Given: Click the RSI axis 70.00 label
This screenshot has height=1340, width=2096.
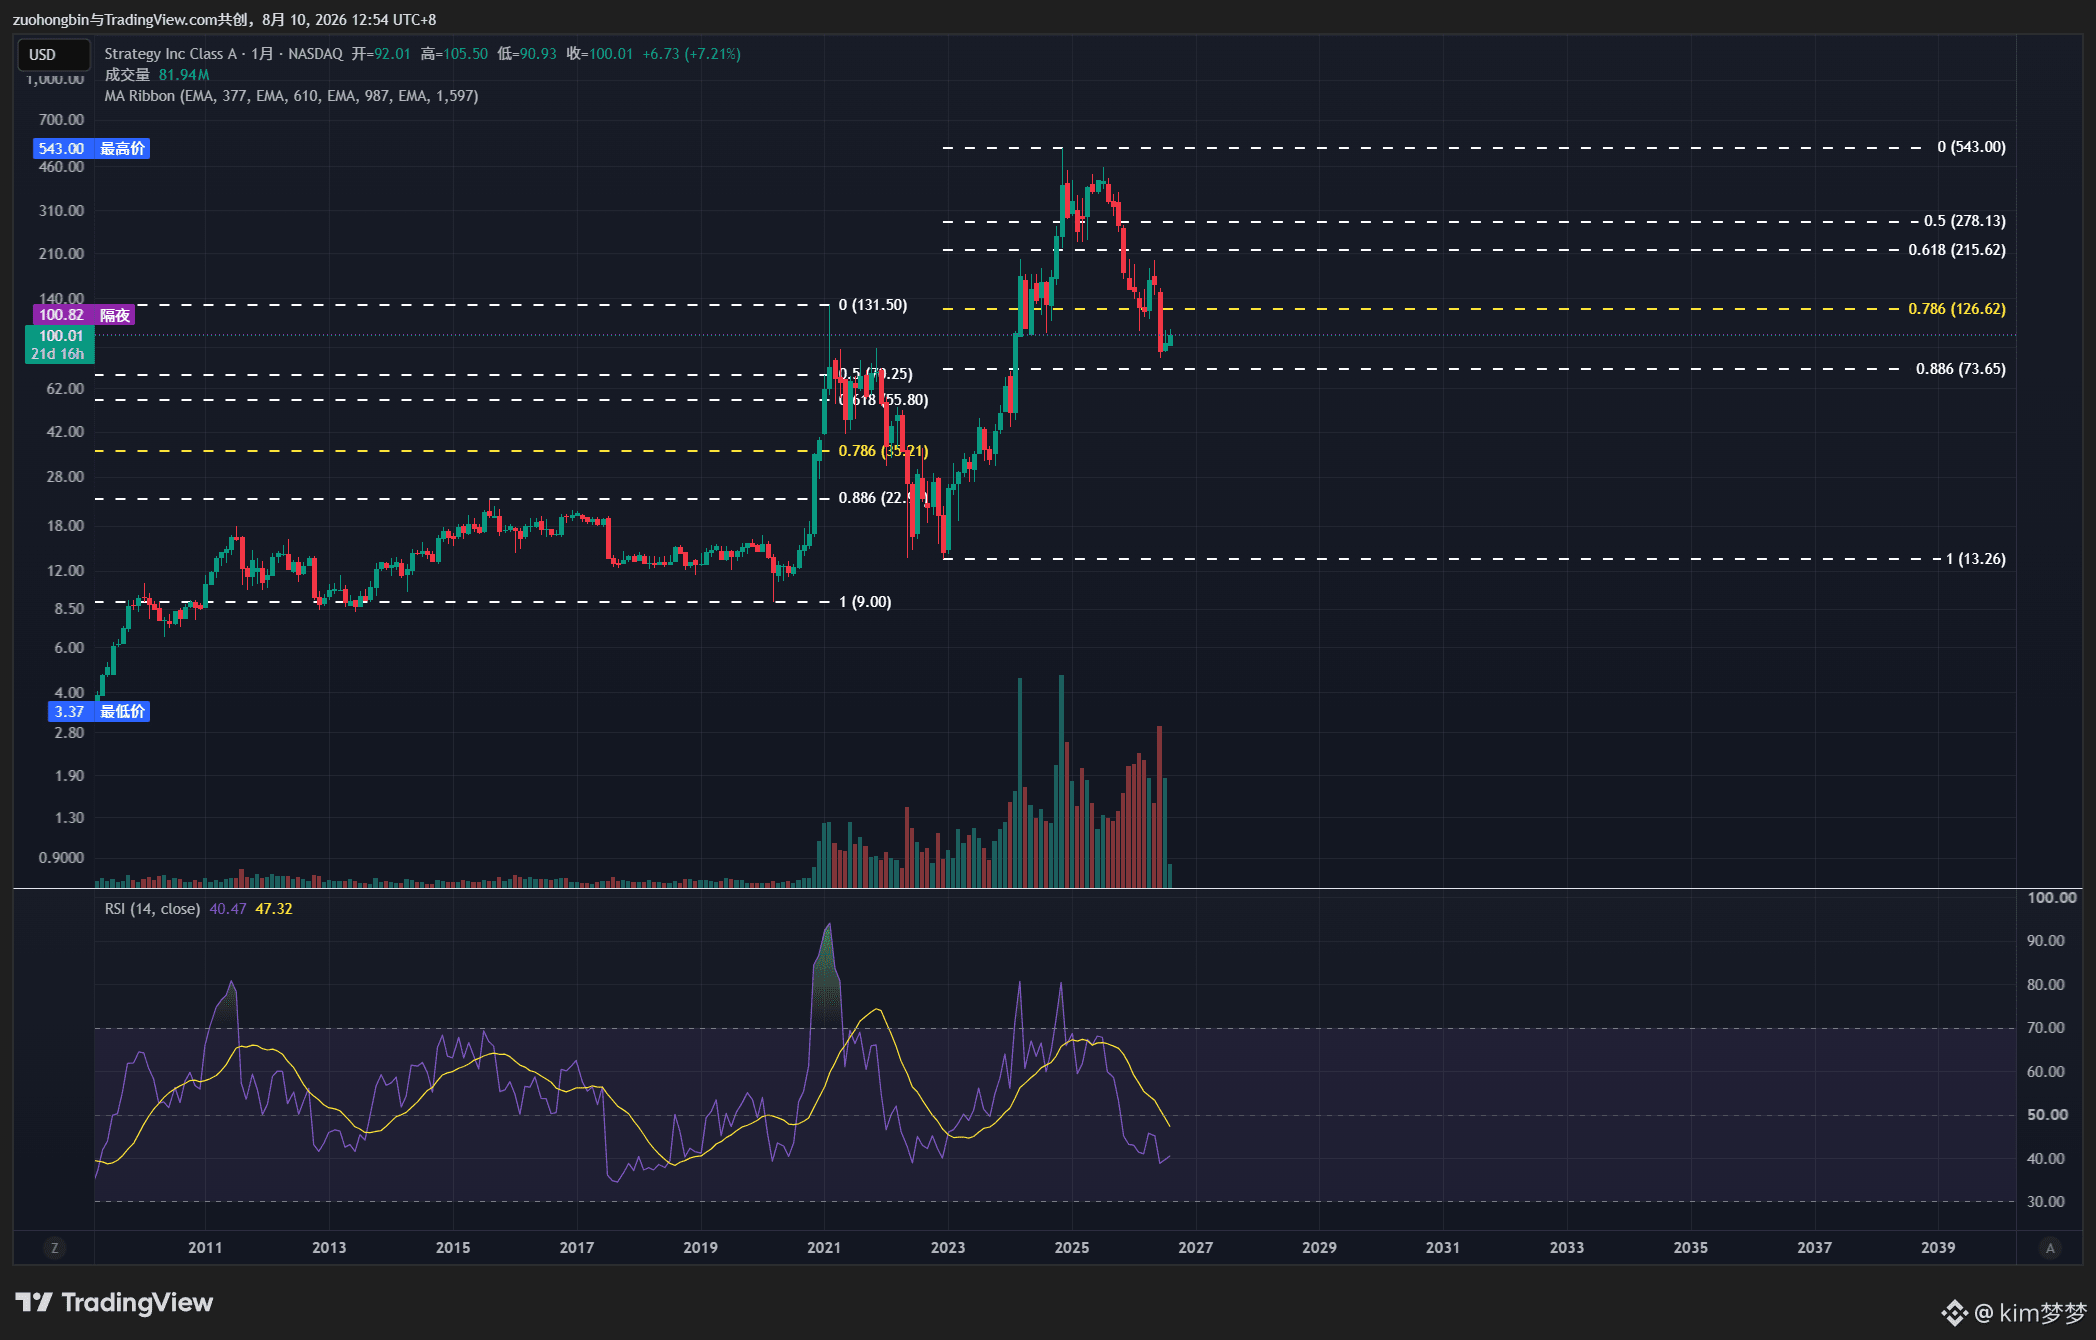Looking at the screenshot, I should point(2046,1028).
